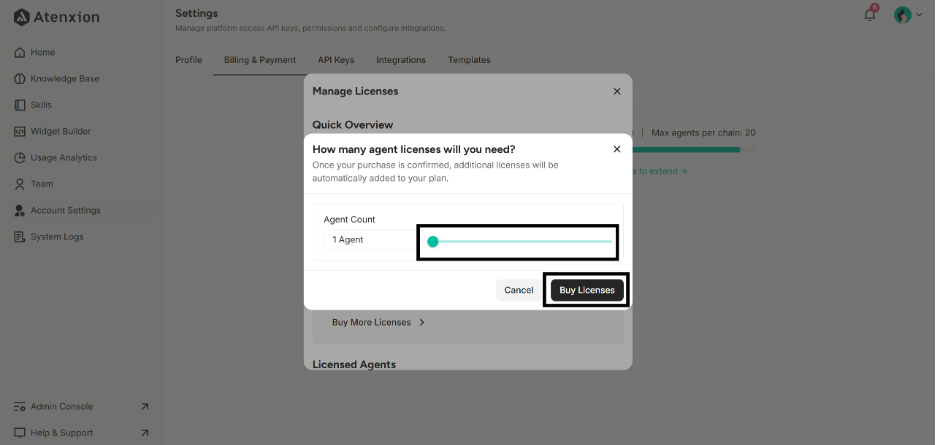Click the Atenxion logo icon
This screenshot has height=445, width=936.
pos(21,17)
